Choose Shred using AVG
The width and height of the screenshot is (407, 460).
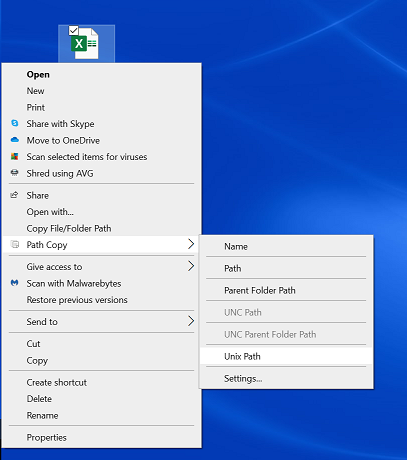click(x=101, y=173)
